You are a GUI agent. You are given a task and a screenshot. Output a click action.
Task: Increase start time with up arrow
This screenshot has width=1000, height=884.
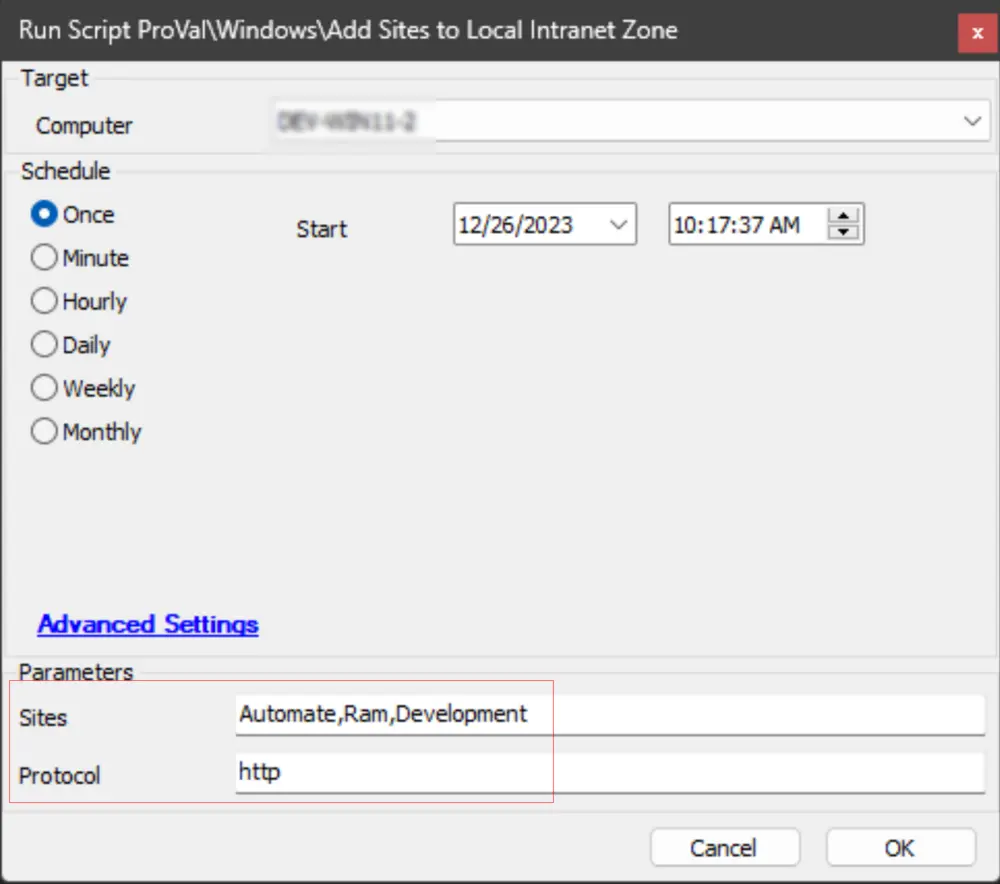[x=843, y=216]
